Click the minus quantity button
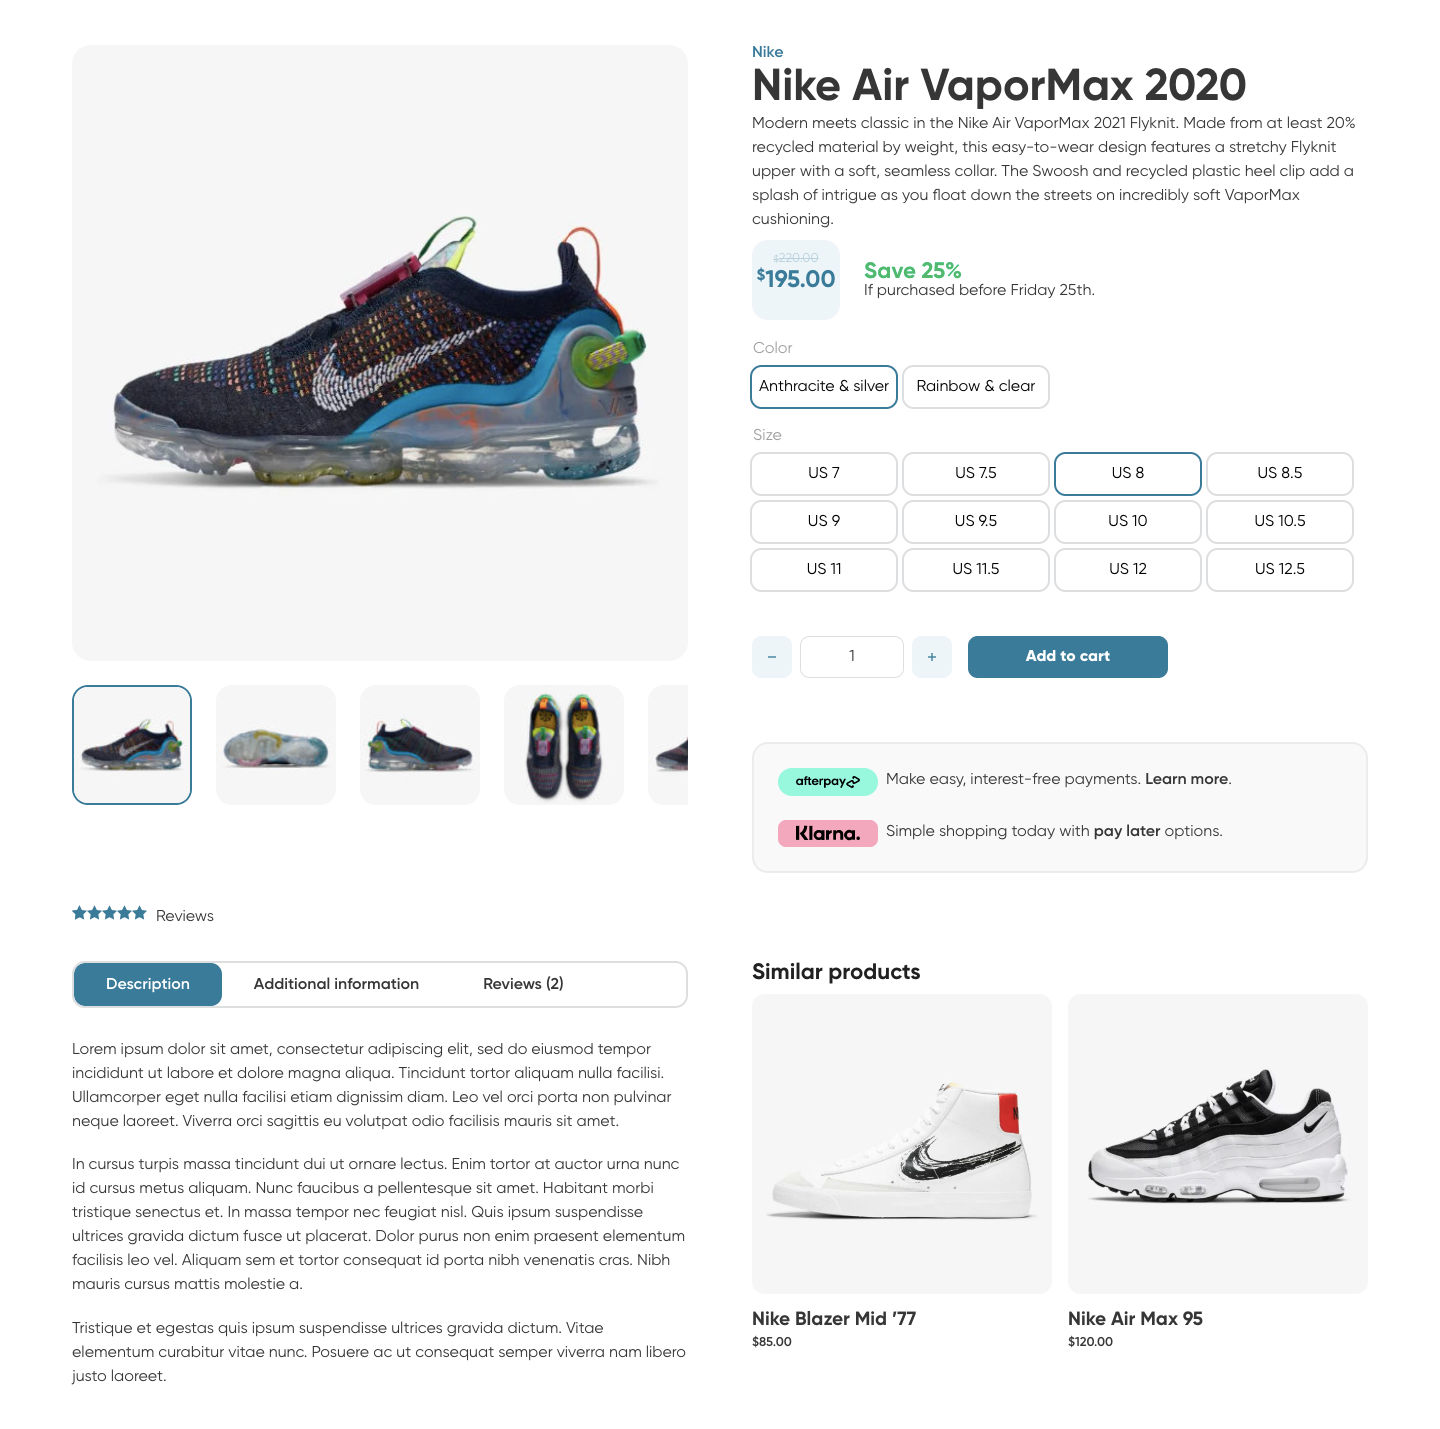Viewport: 1440px width, 1429px height. point(771,657)
